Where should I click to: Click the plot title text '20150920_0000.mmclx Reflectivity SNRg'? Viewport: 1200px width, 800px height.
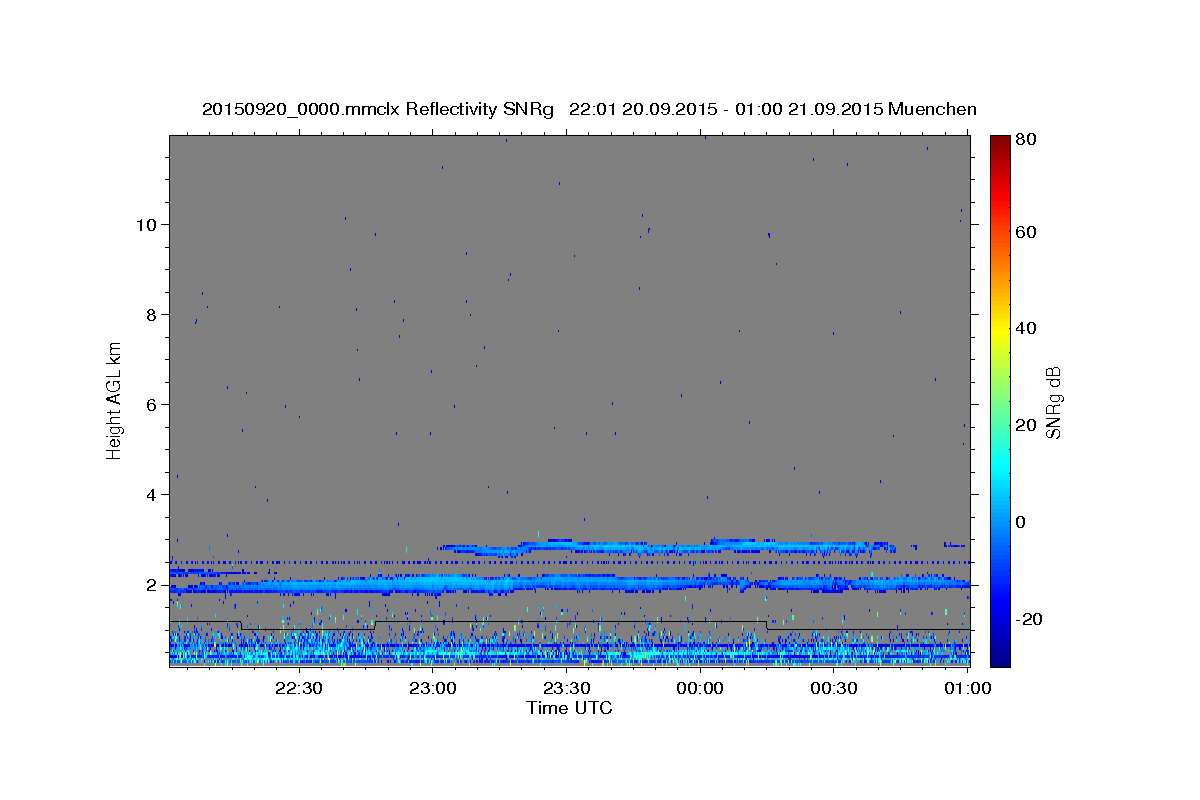pos(378,109)
